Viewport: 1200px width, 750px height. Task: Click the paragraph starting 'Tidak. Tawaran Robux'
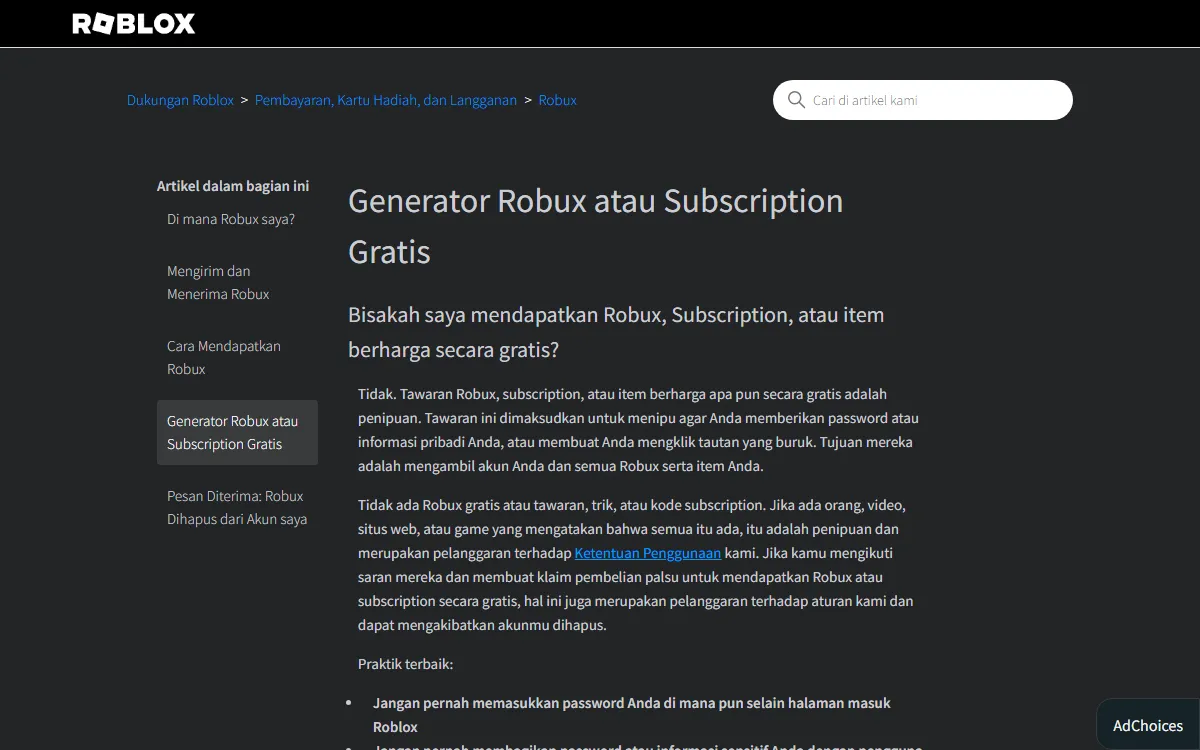[x=638, y=430]
